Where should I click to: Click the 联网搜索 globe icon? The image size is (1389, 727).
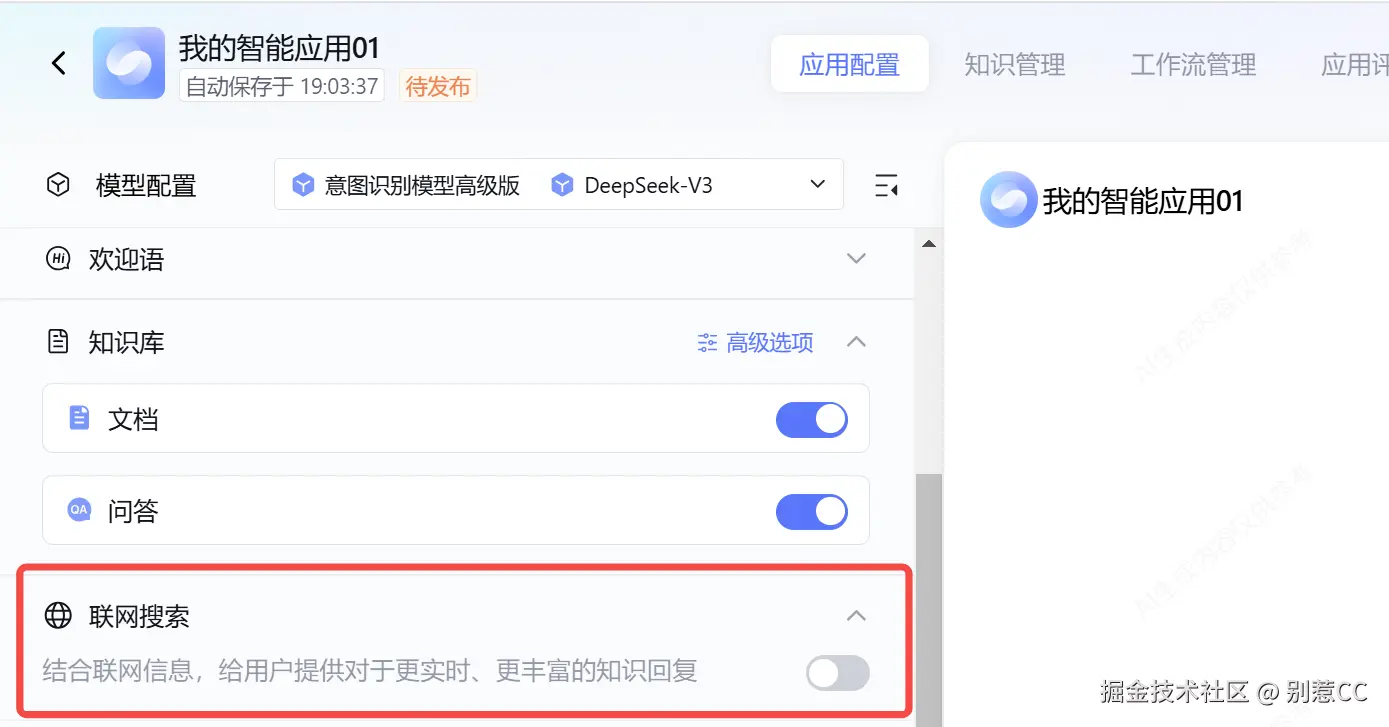(58, 616)
